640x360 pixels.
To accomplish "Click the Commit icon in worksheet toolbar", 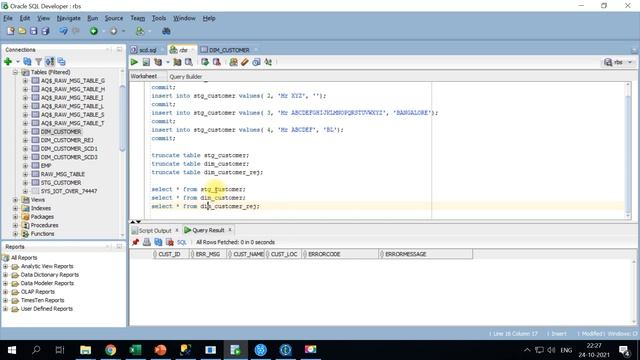I will coord(205,62).
